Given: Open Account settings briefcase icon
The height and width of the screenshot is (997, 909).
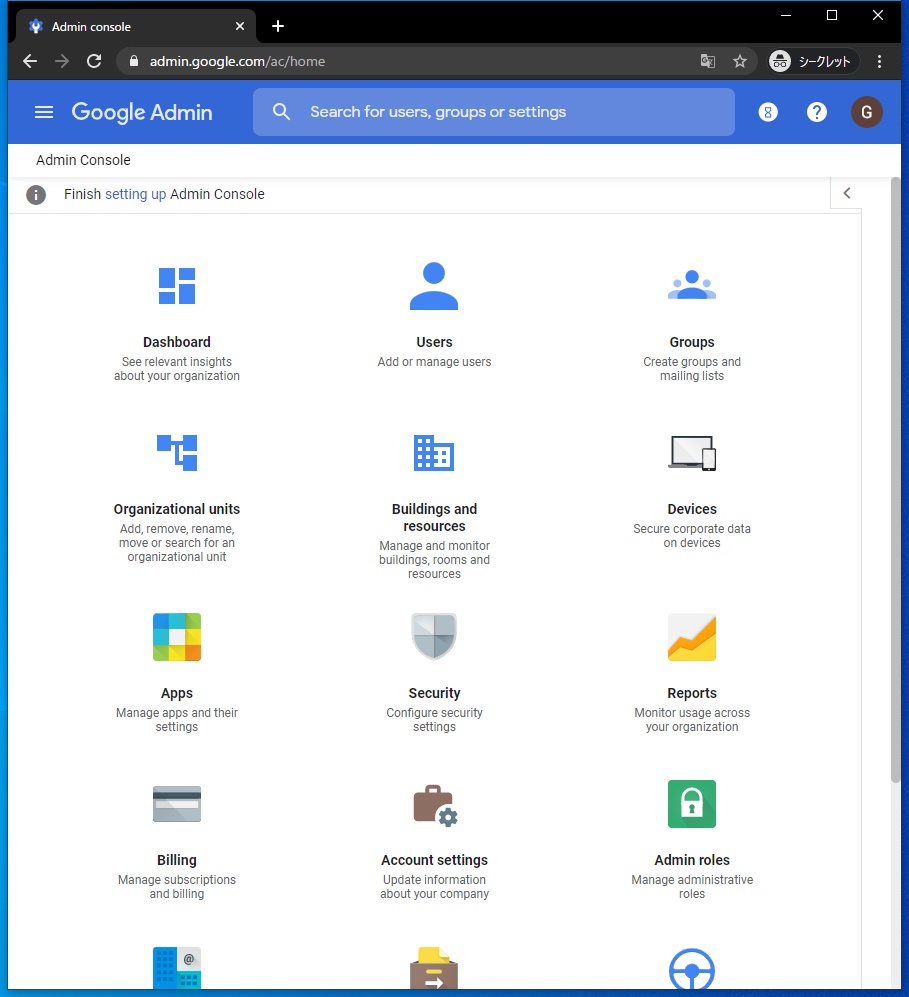Looking at the screenshot, I should [435, 806].
